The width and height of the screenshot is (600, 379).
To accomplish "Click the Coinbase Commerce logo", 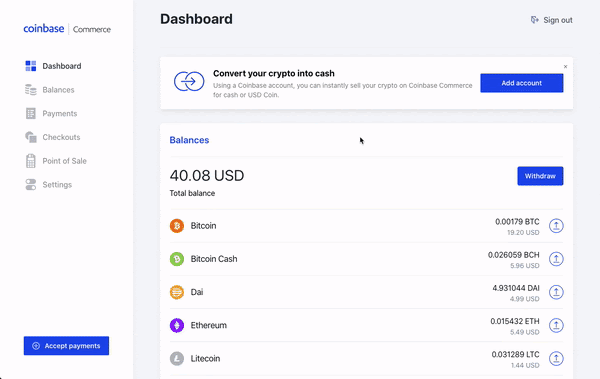I will tap(67, 29).
